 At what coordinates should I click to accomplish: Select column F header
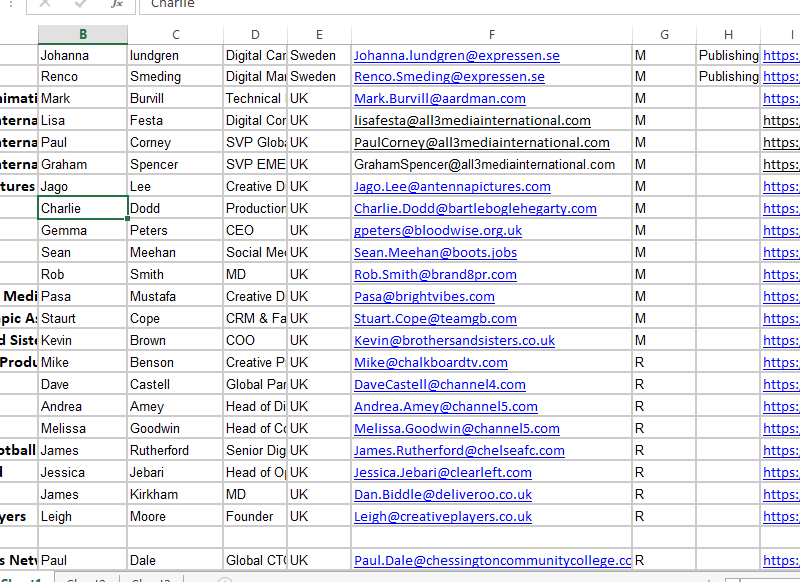click(x=491, y=35)
